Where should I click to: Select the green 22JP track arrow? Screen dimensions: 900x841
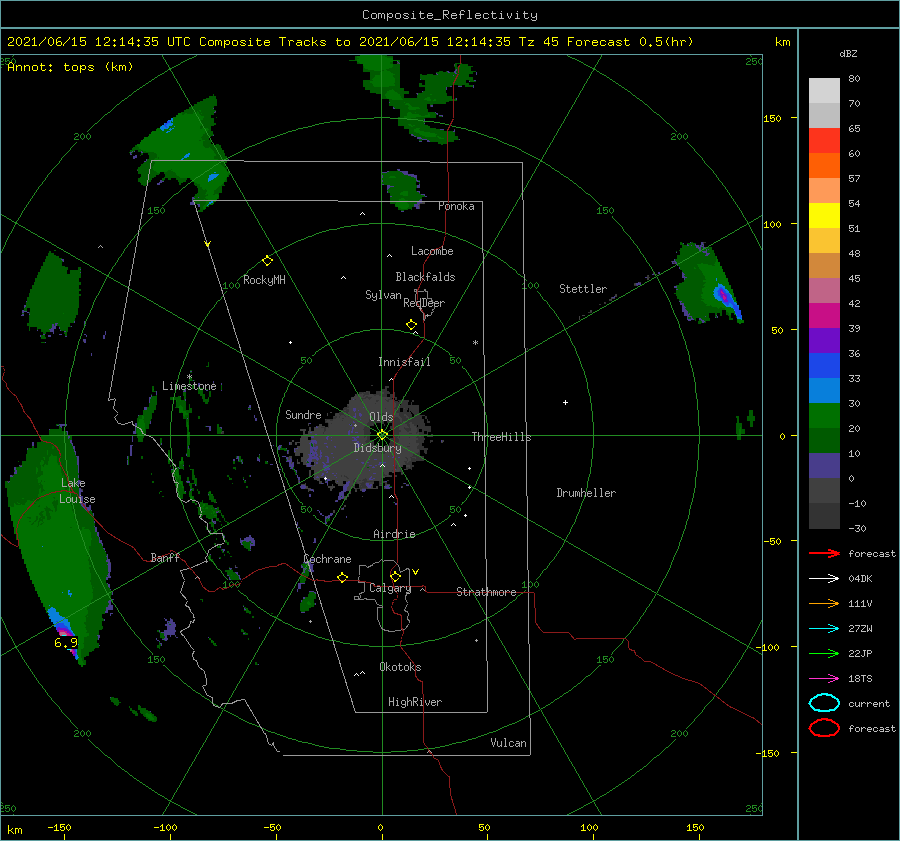824,653
